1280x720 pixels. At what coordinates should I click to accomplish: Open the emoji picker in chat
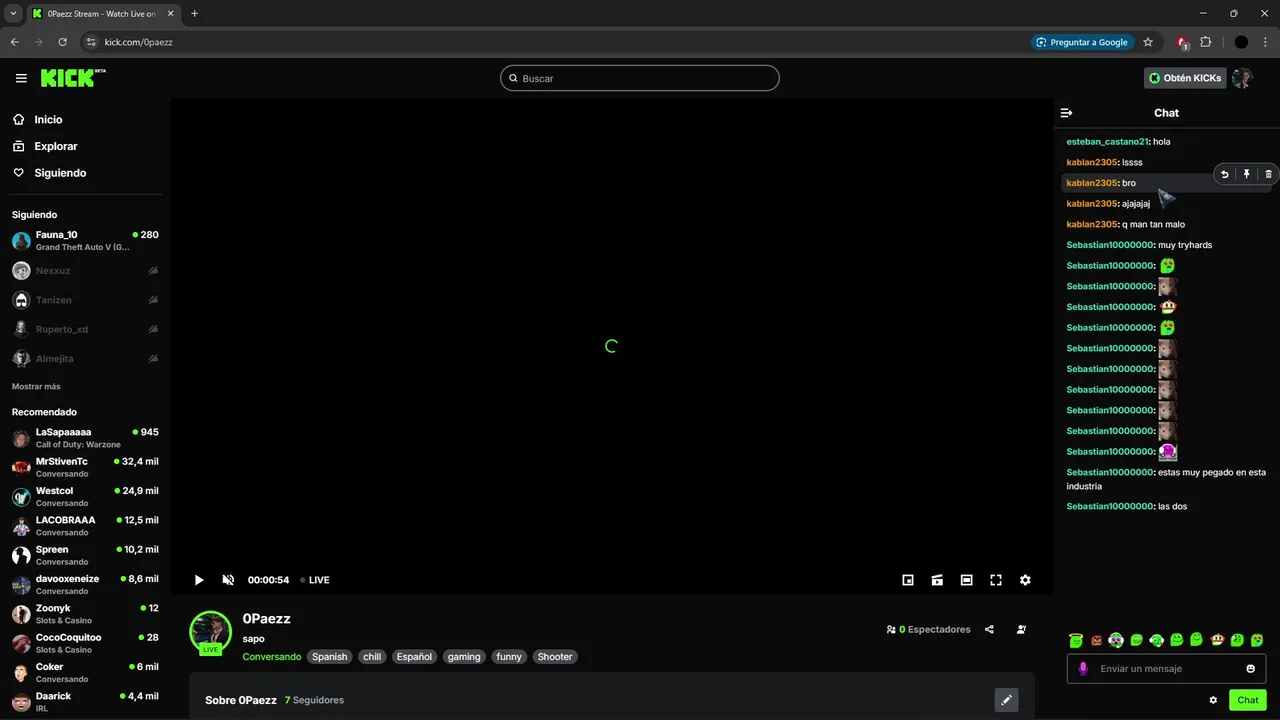pyautogui.click(x=1250, y=669)
